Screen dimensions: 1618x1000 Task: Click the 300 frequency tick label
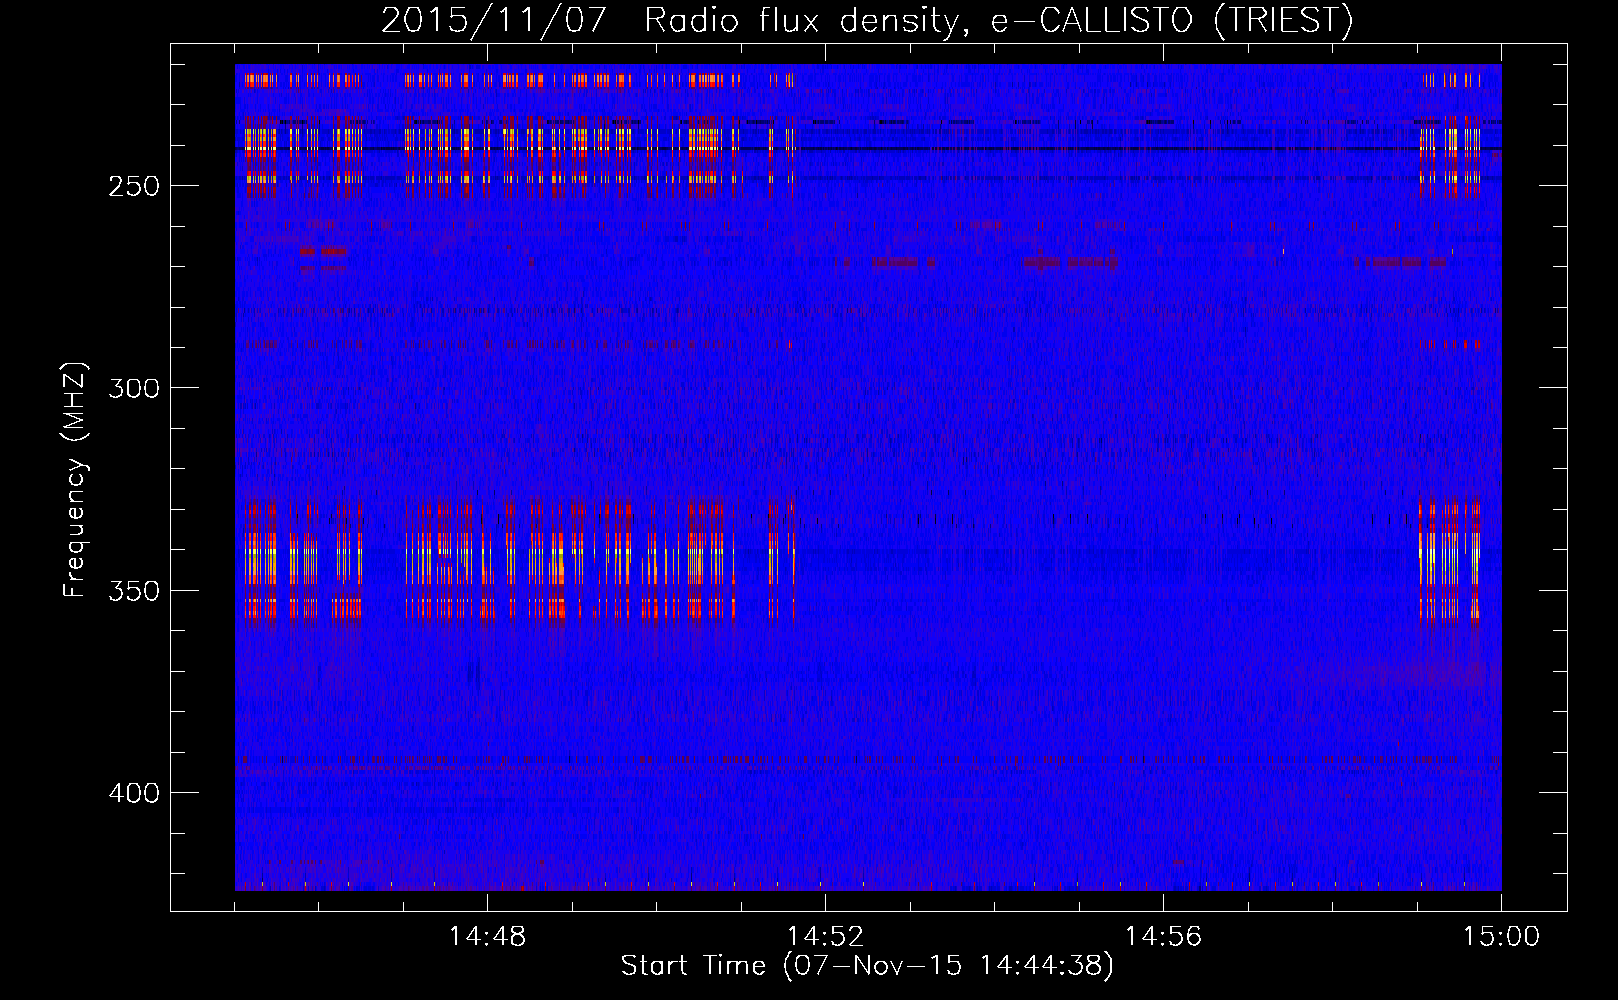(134, 388)
